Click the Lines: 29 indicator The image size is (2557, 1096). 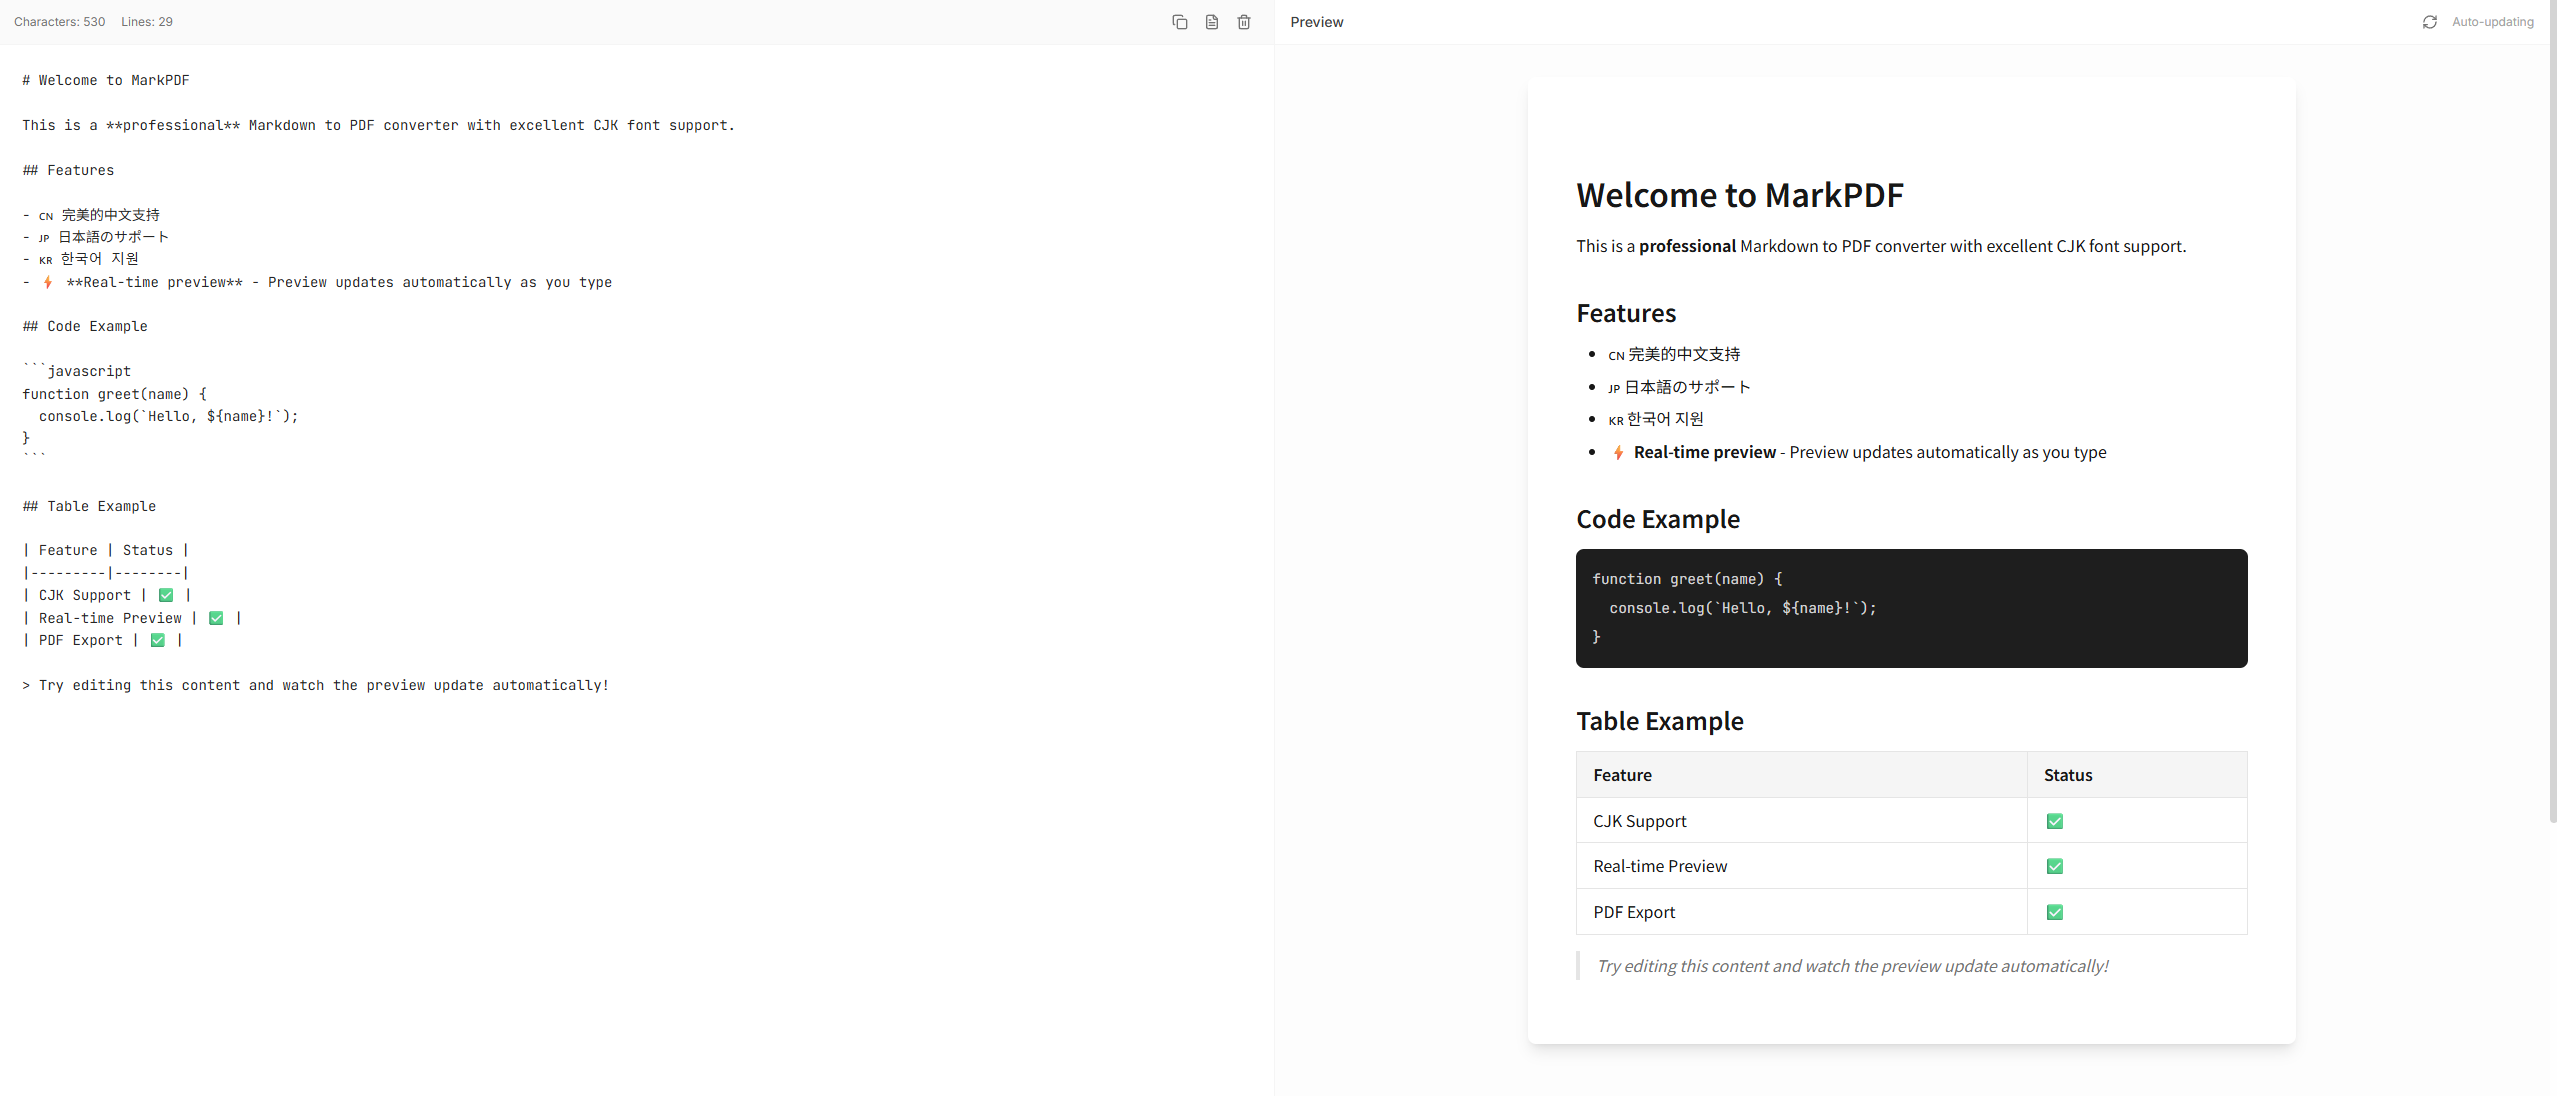click(x=146, y=21)
